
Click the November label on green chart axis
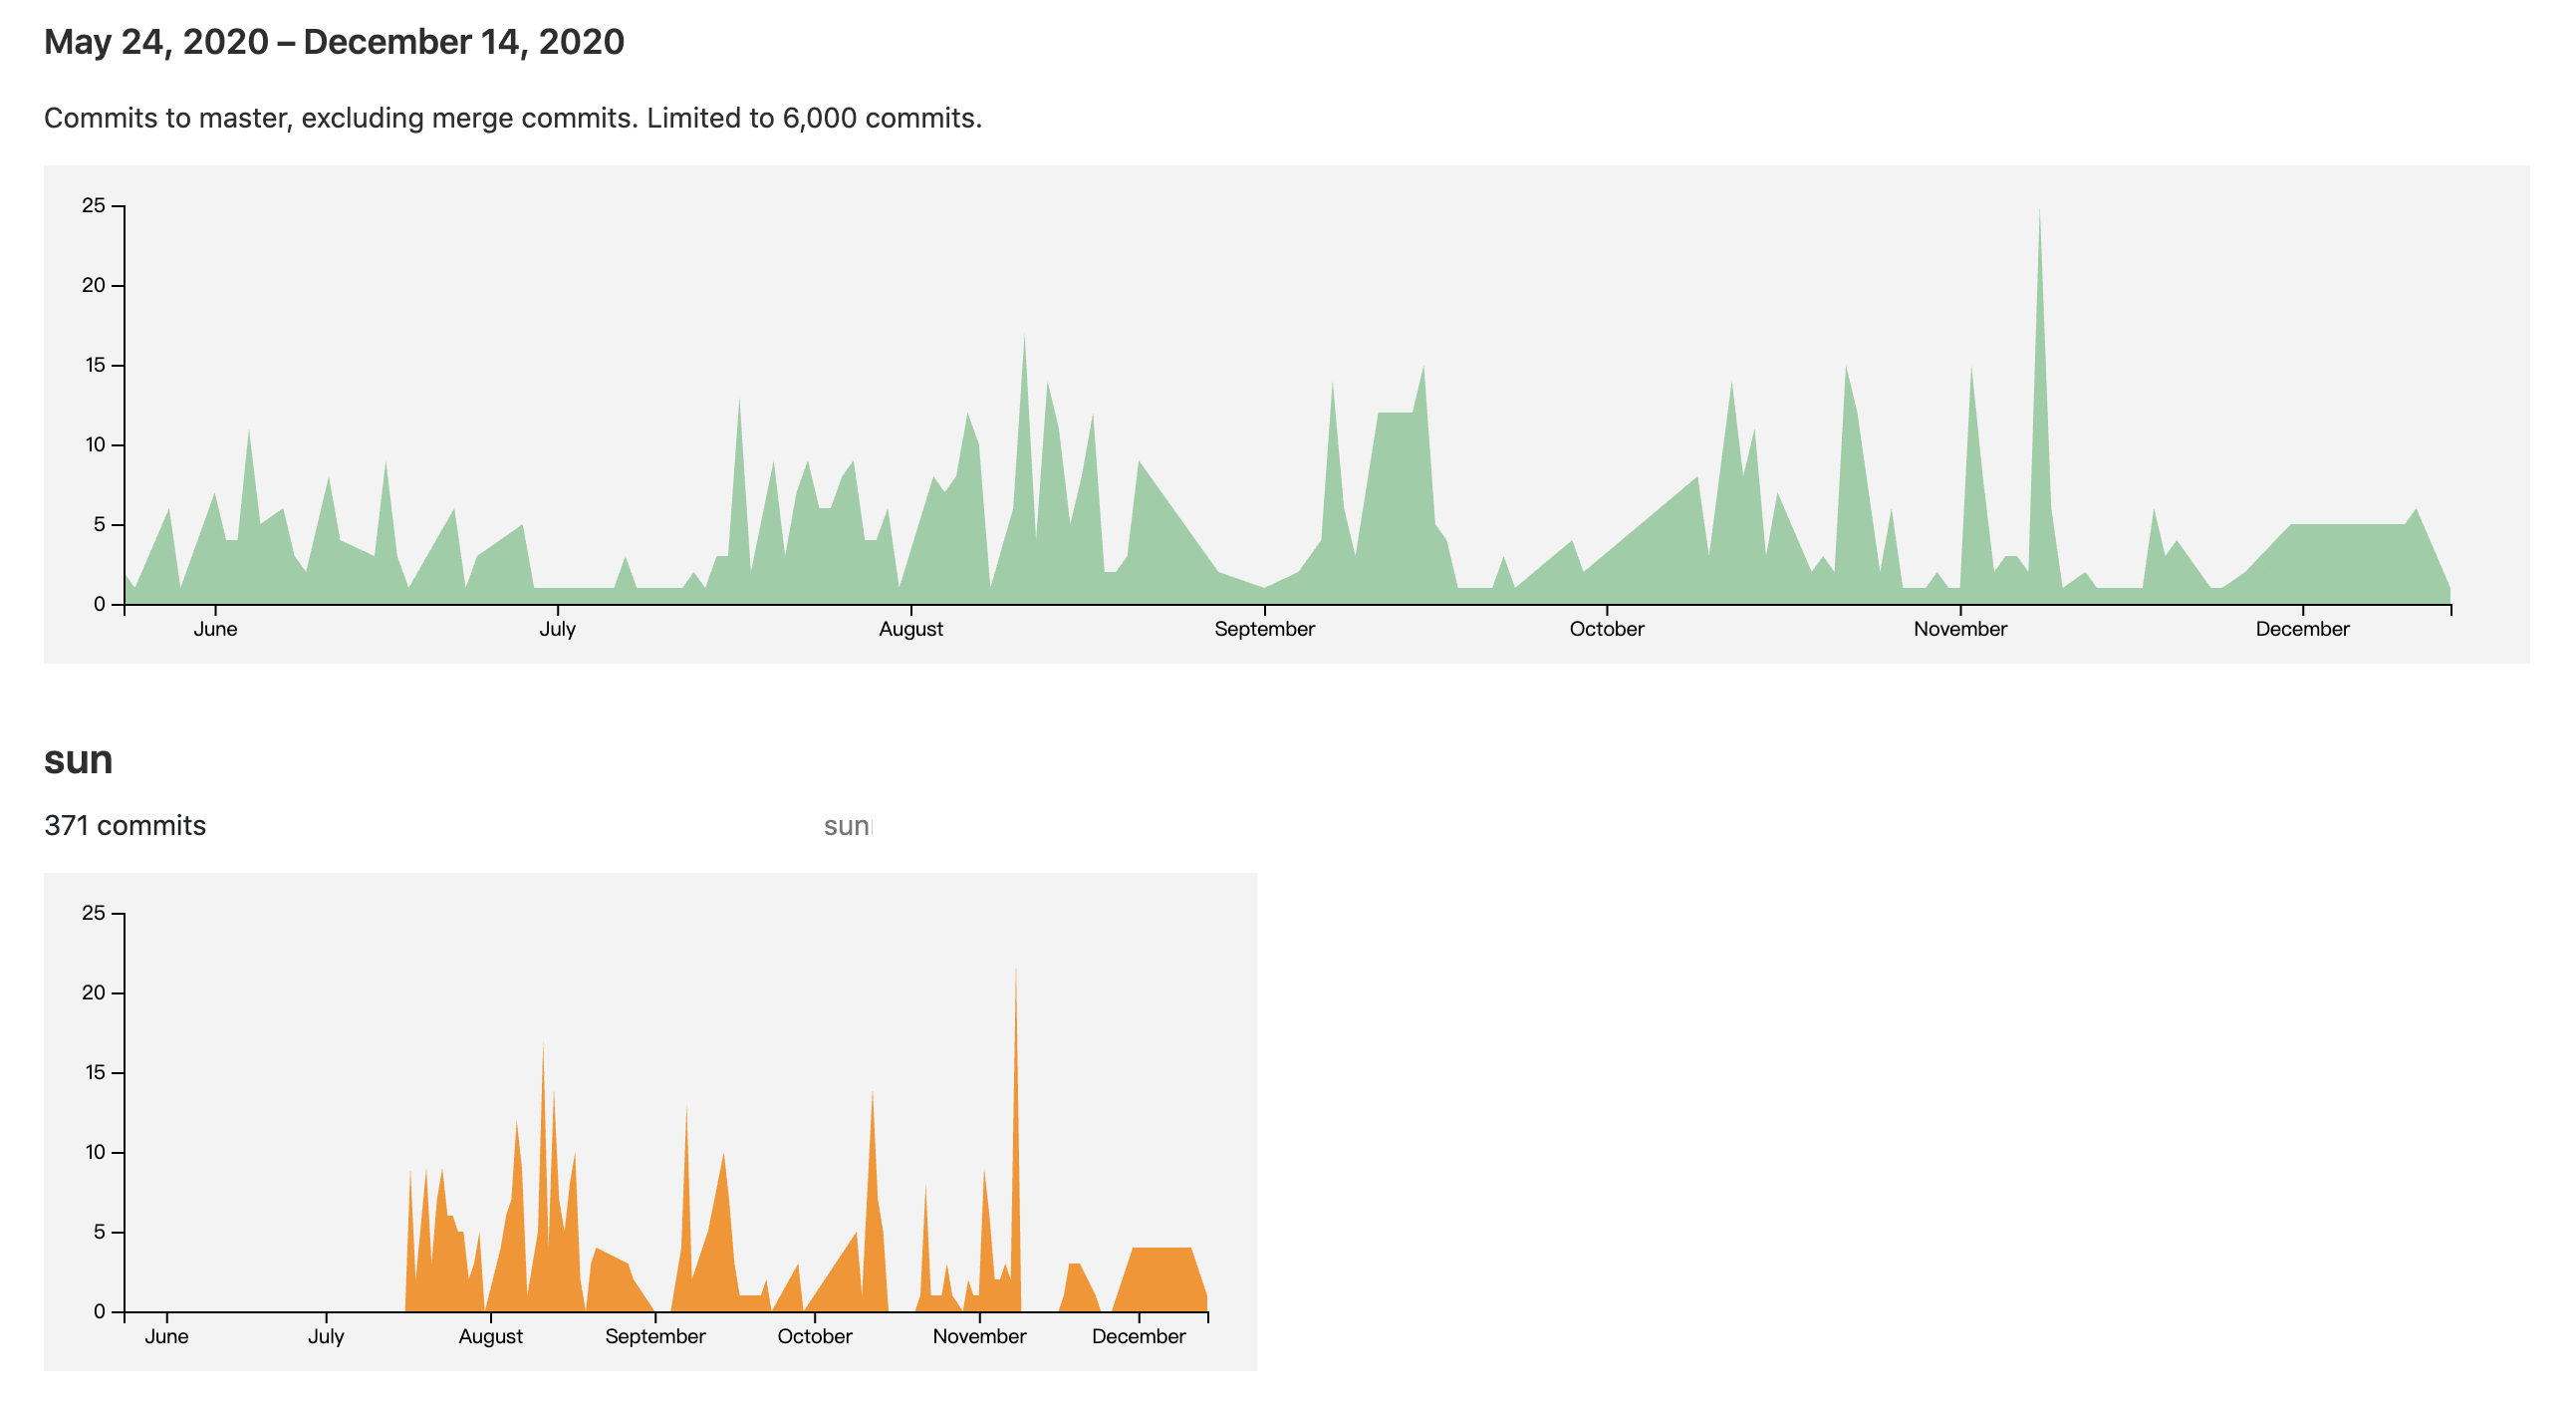1960,629
